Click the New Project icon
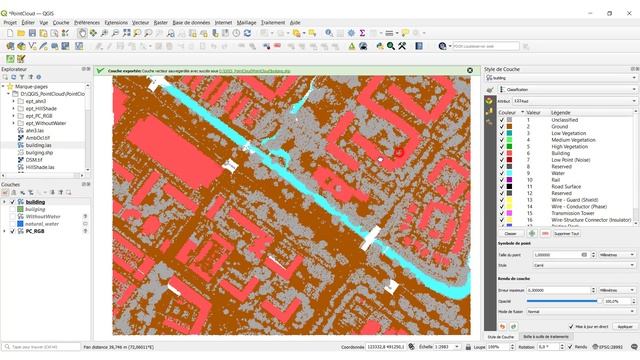Screen dimensions: 640x360 10,33
